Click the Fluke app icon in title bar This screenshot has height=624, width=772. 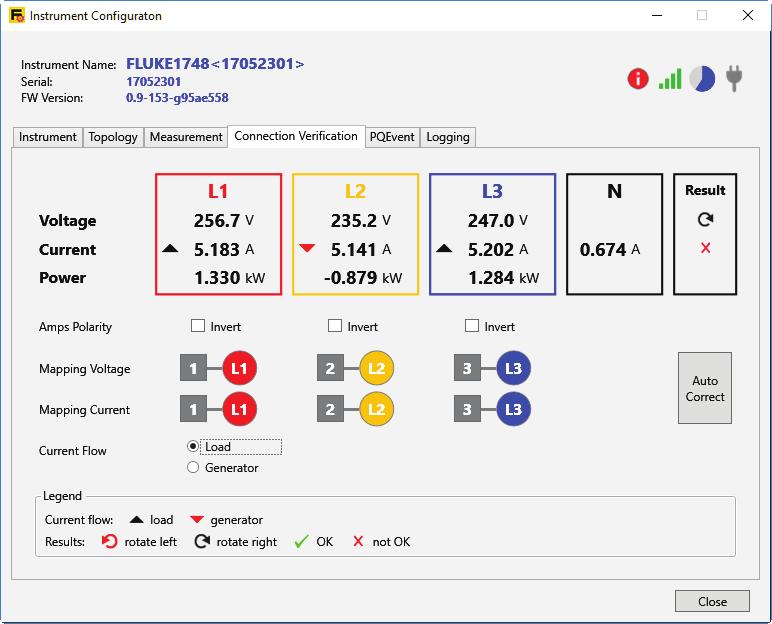click(17, 15)
